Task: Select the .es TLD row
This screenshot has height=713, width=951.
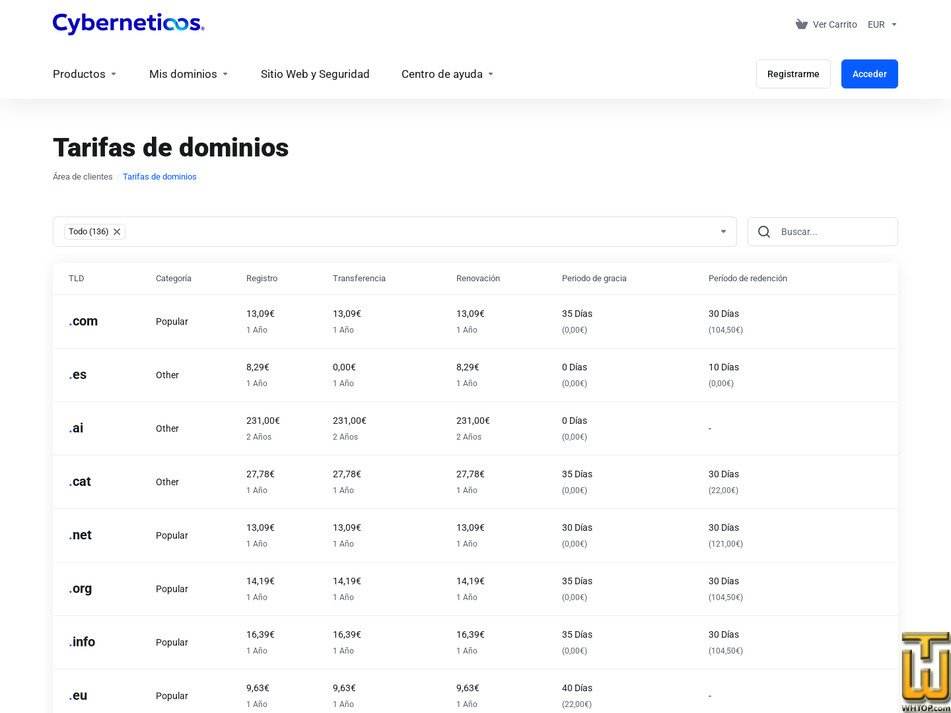Action: coord(476,375)
